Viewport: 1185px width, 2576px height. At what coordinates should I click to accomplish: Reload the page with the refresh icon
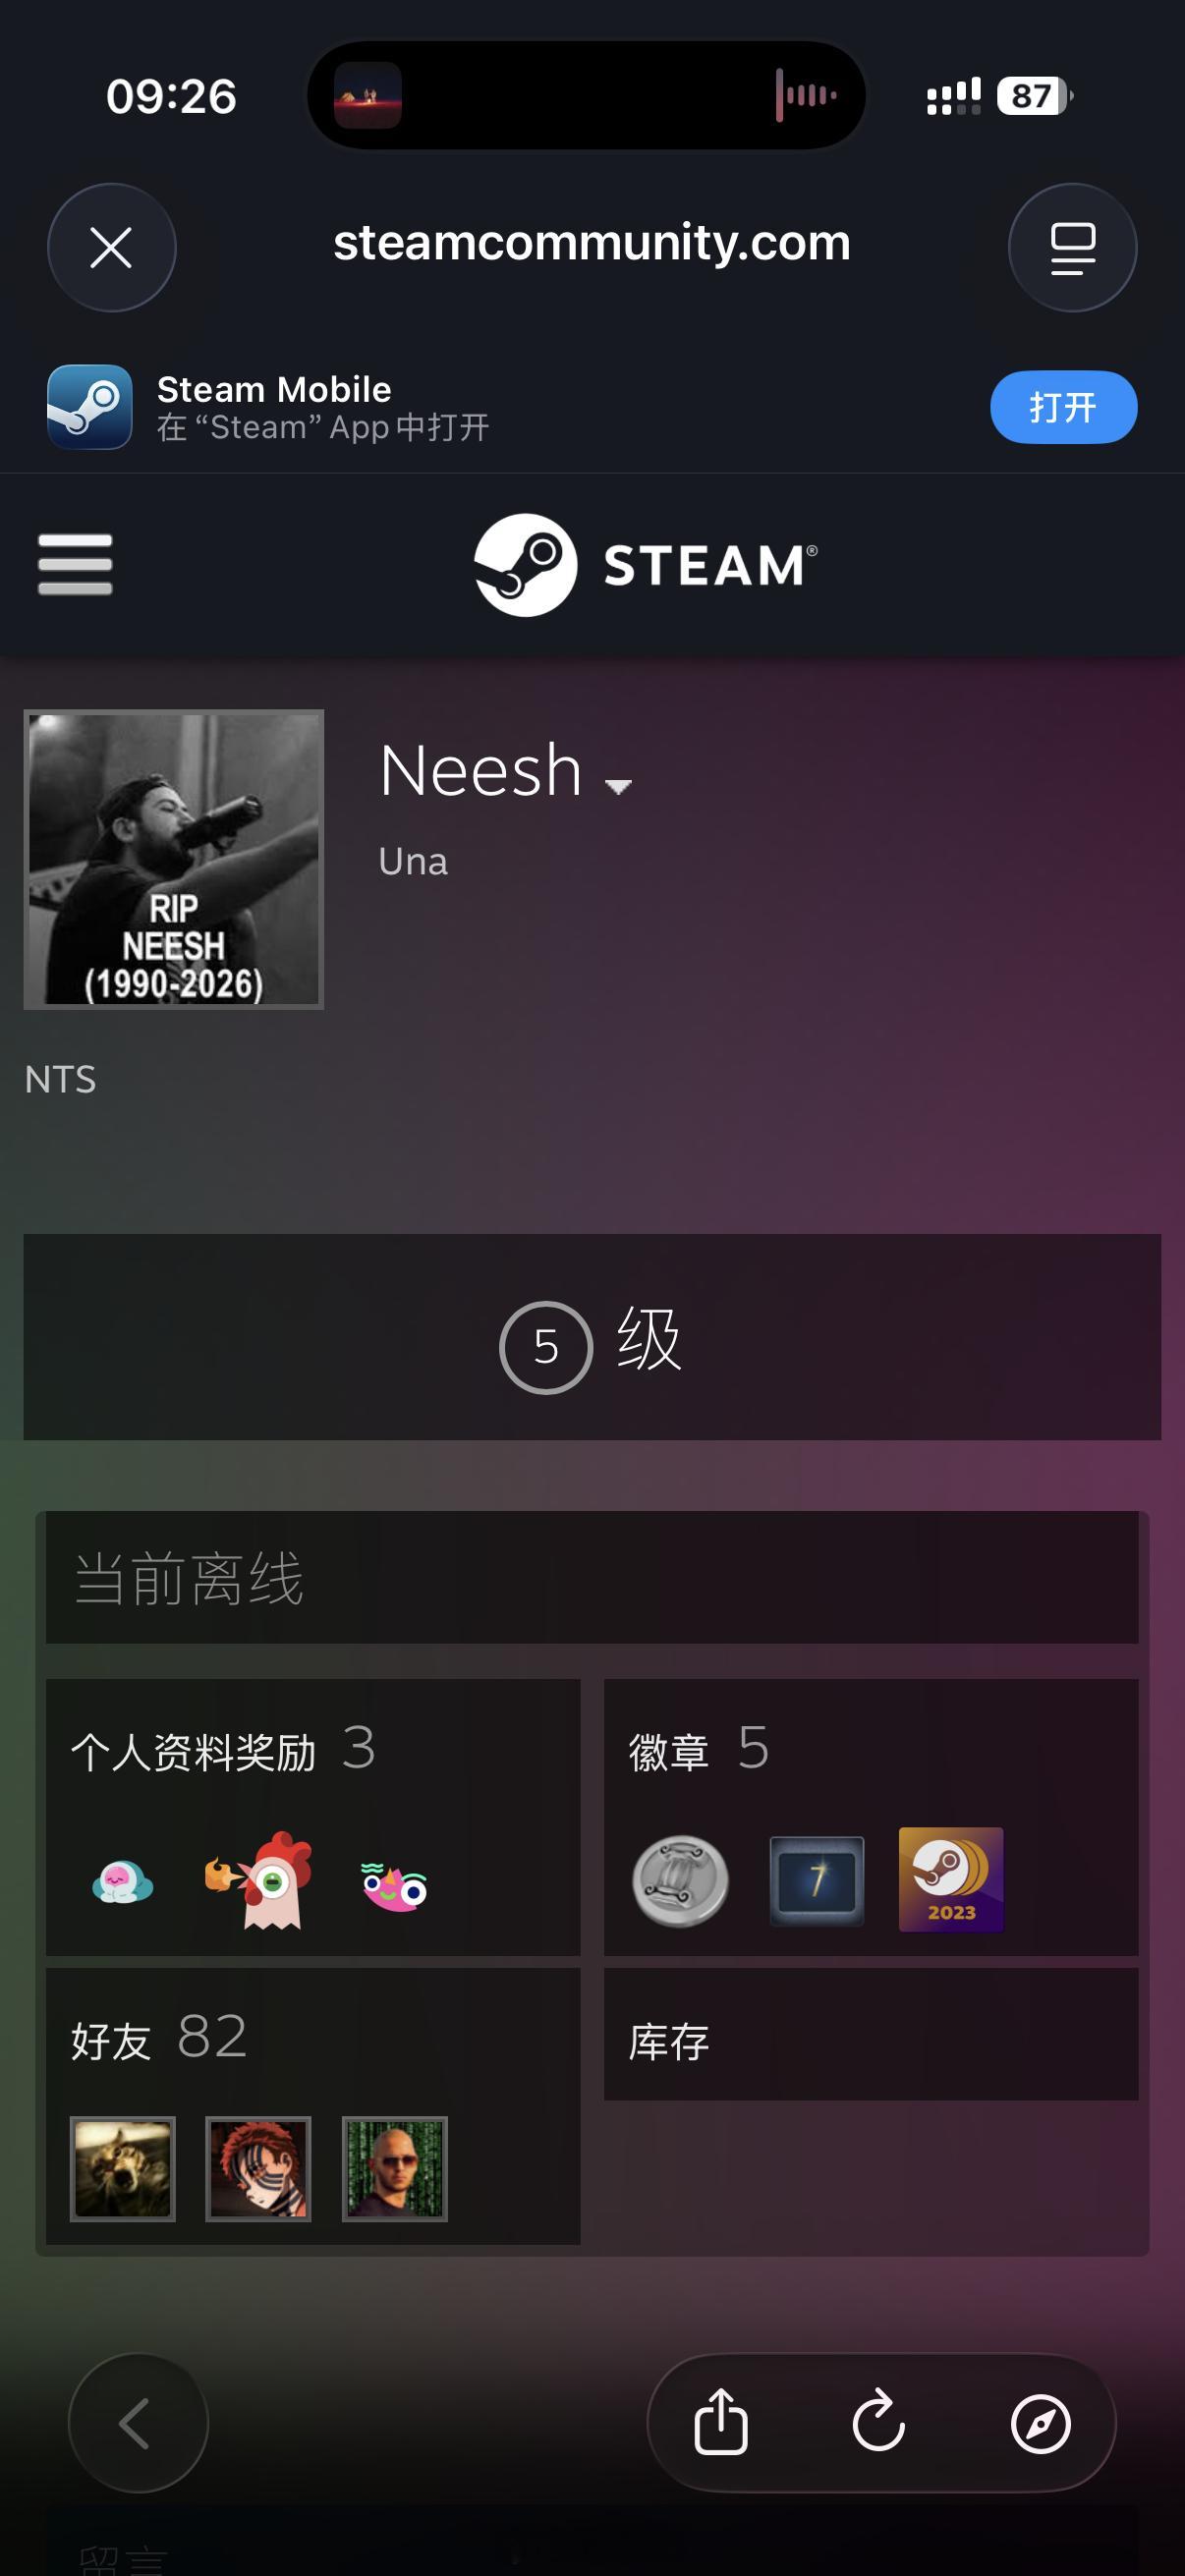tap(879, 2423)
